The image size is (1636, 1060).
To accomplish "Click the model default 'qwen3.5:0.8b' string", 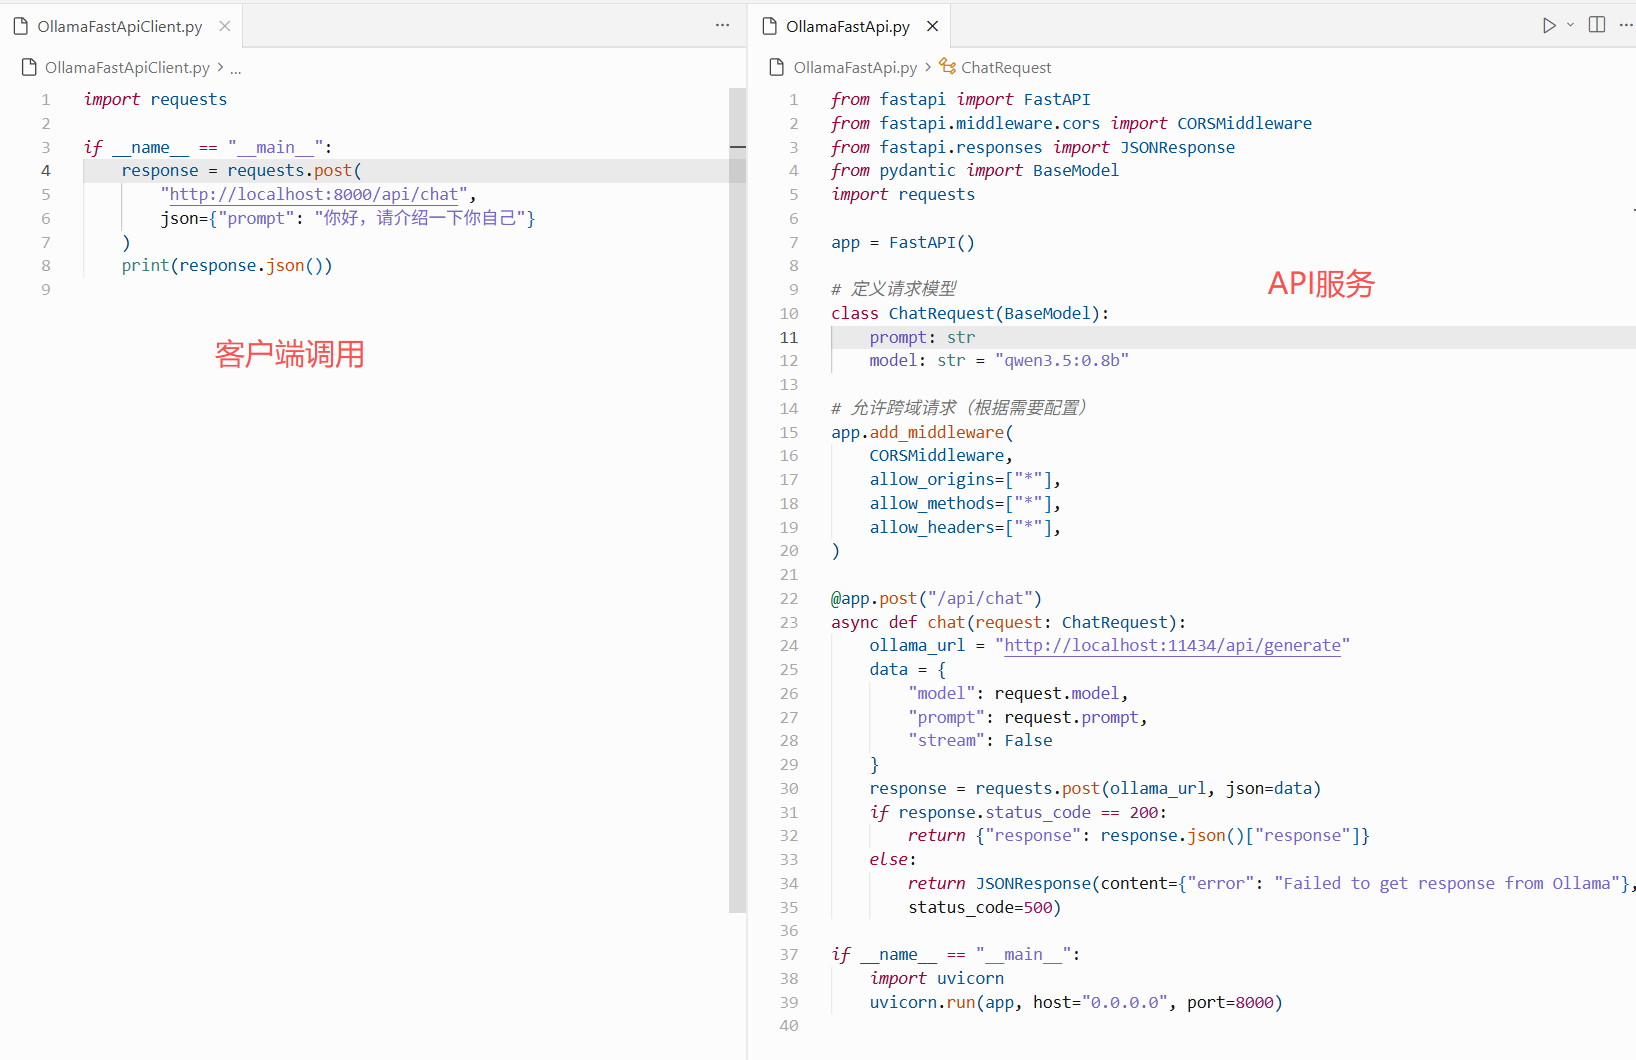I will (x=1062, y=360).
